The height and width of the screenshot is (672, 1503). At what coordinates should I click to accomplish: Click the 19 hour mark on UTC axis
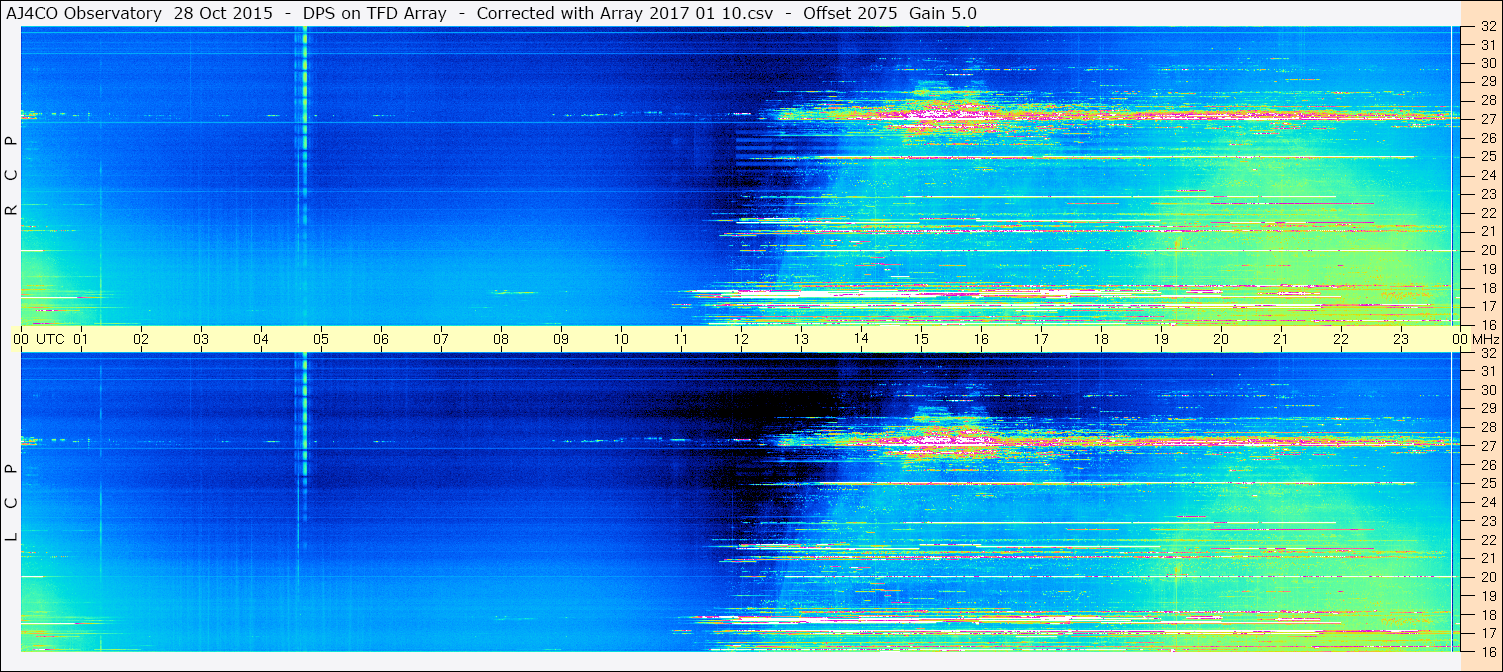click(x=1161, y=339)
